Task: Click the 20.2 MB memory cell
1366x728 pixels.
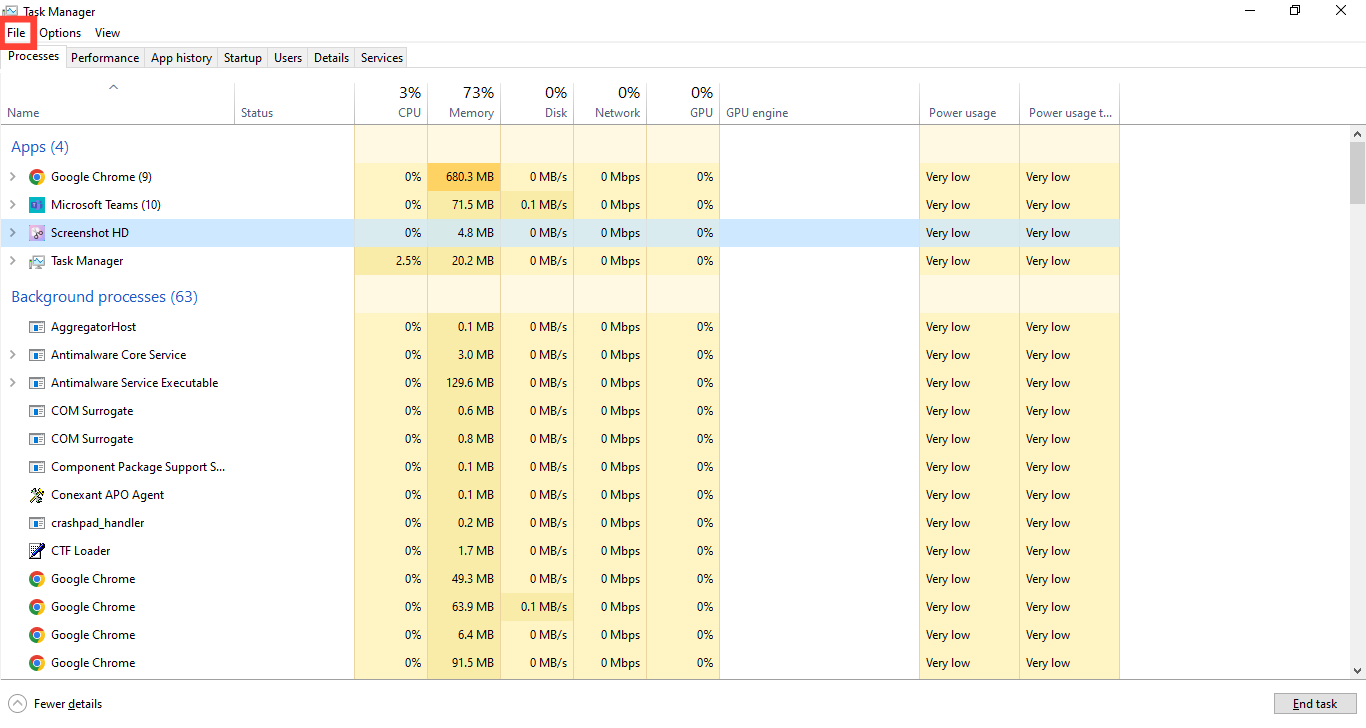Action: point(464,261)
